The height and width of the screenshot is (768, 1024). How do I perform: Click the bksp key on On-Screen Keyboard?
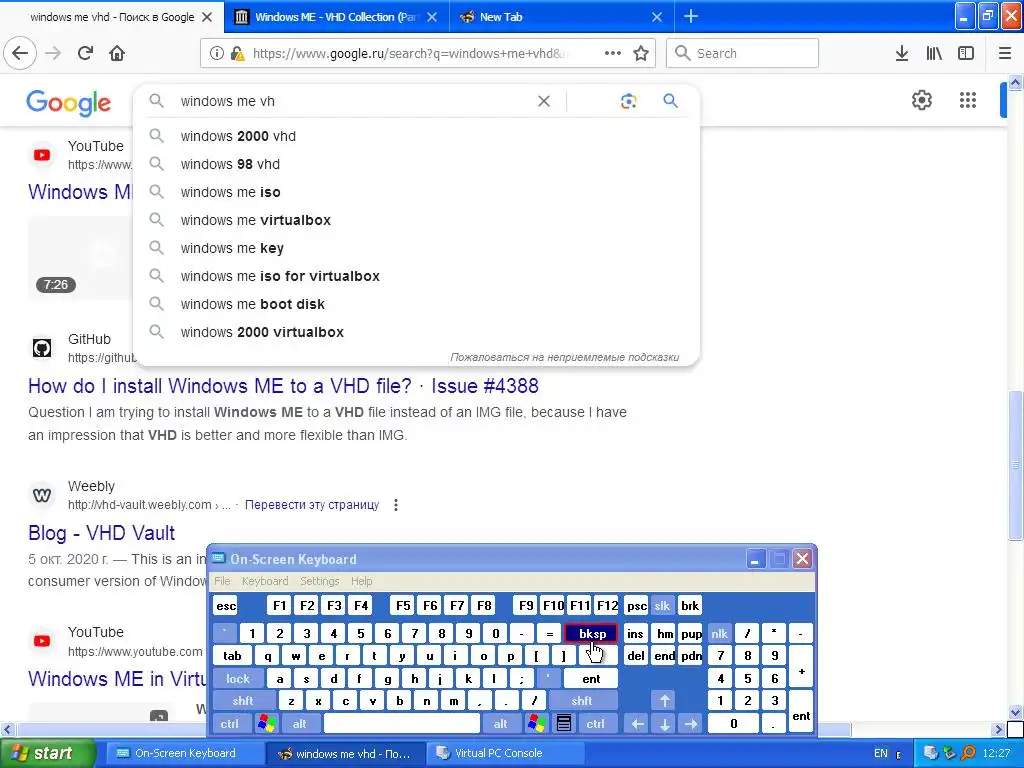tap(592, 633)
